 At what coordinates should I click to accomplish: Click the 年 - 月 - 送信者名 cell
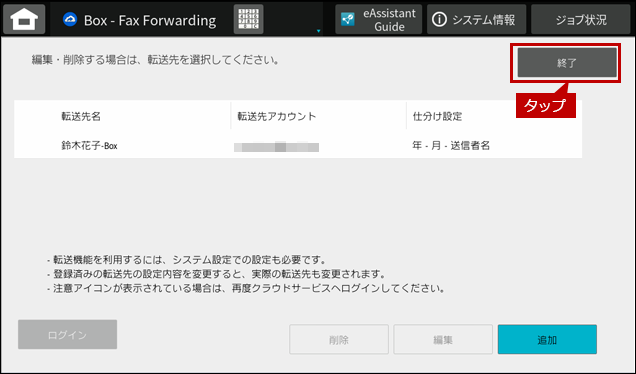451,146
